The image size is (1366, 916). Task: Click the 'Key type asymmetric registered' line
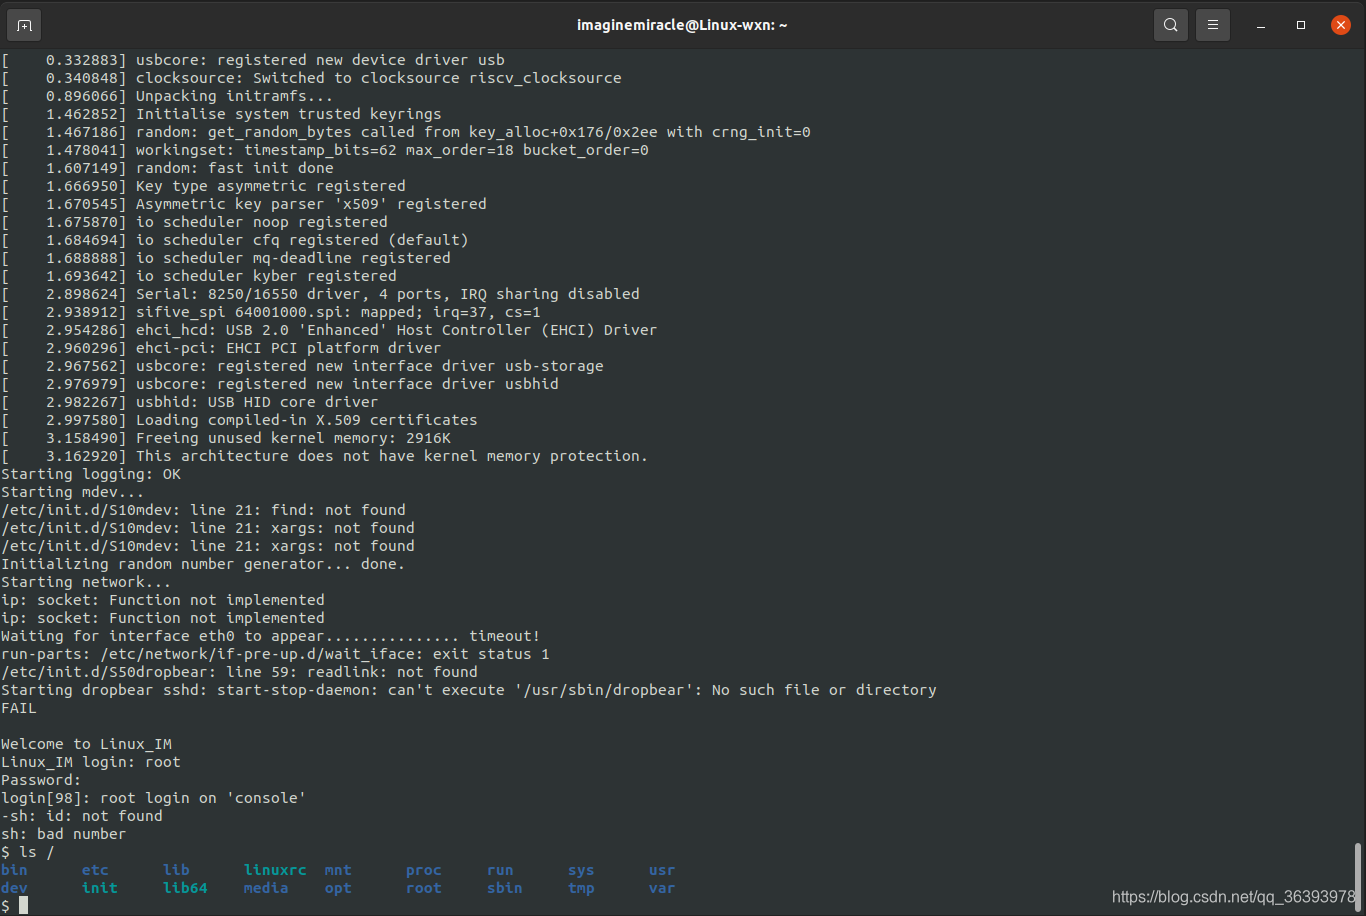pyautogui.click(x=204, y=186)
